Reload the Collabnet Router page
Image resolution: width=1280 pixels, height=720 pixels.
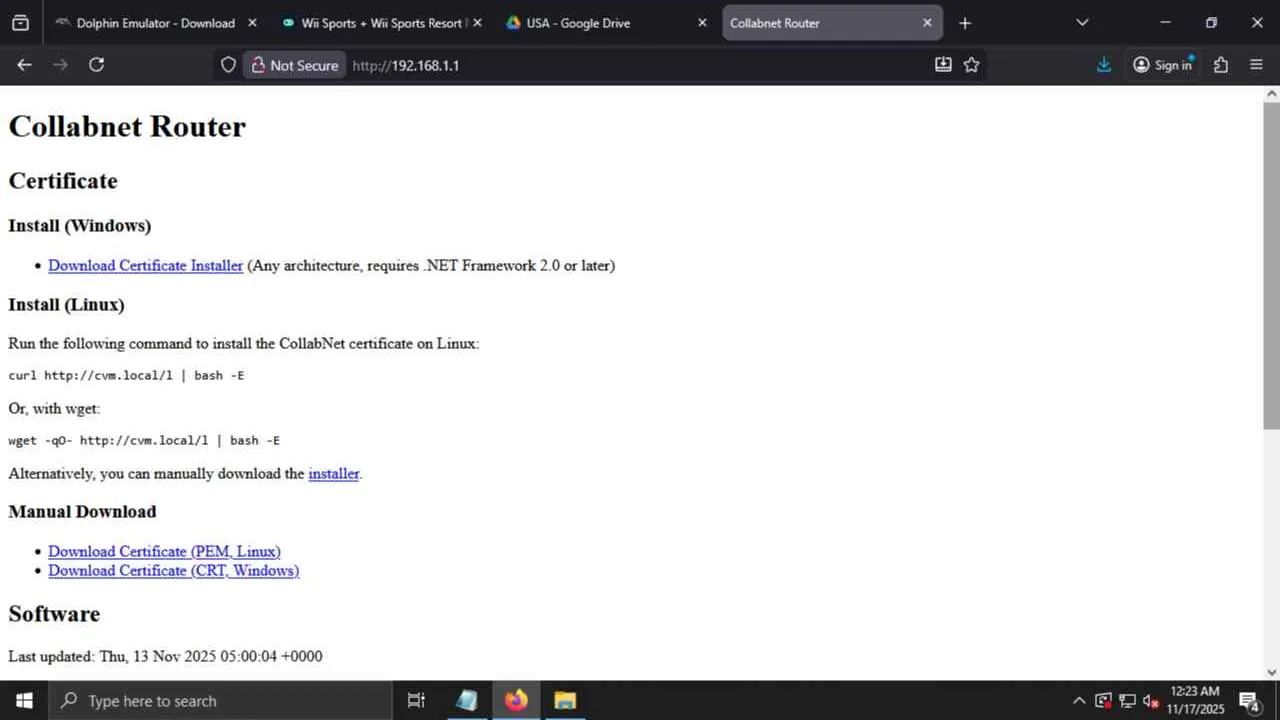point(96,65)
